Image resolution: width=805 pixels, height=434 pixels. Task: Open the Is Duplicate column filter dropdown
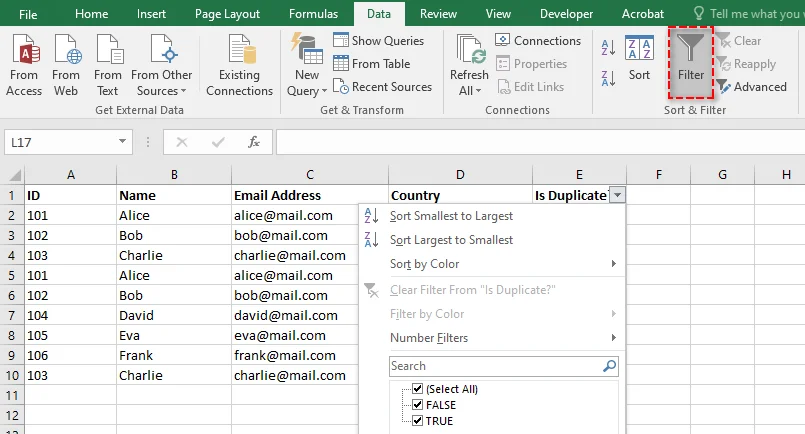(x=617, y=196)
